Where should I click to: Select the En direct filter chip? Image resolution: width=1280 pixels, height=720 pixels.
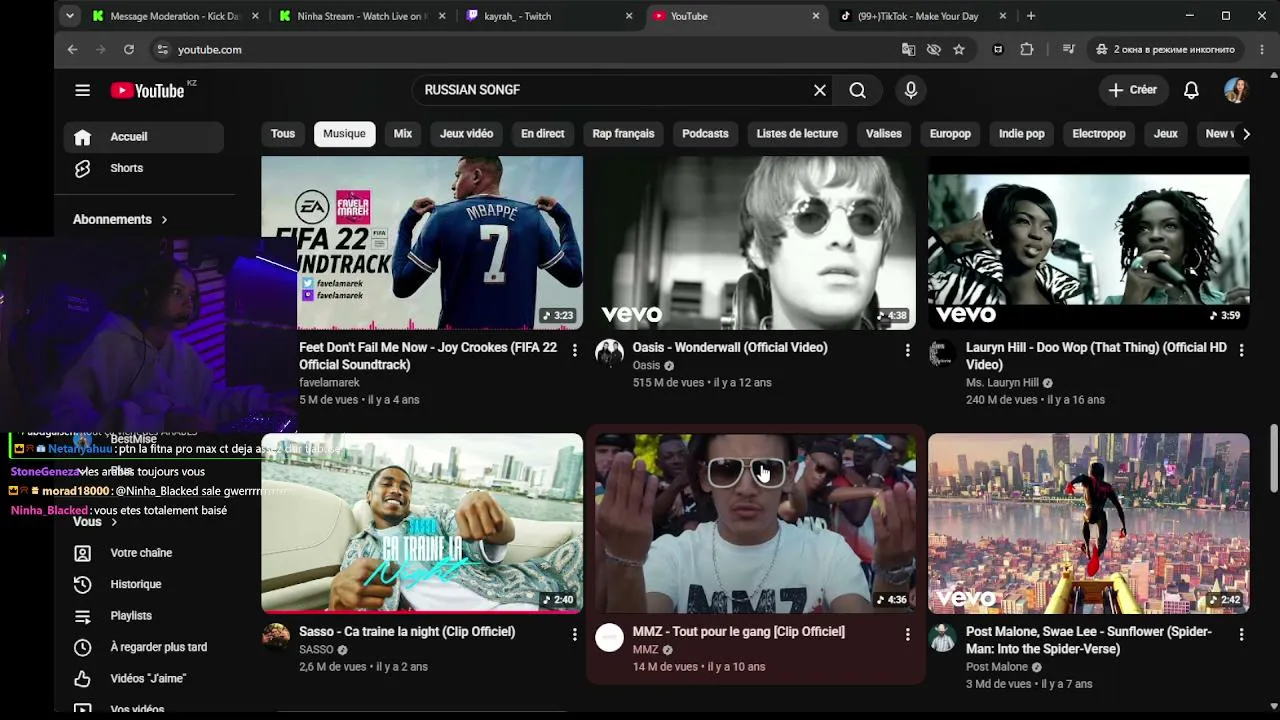542,134
